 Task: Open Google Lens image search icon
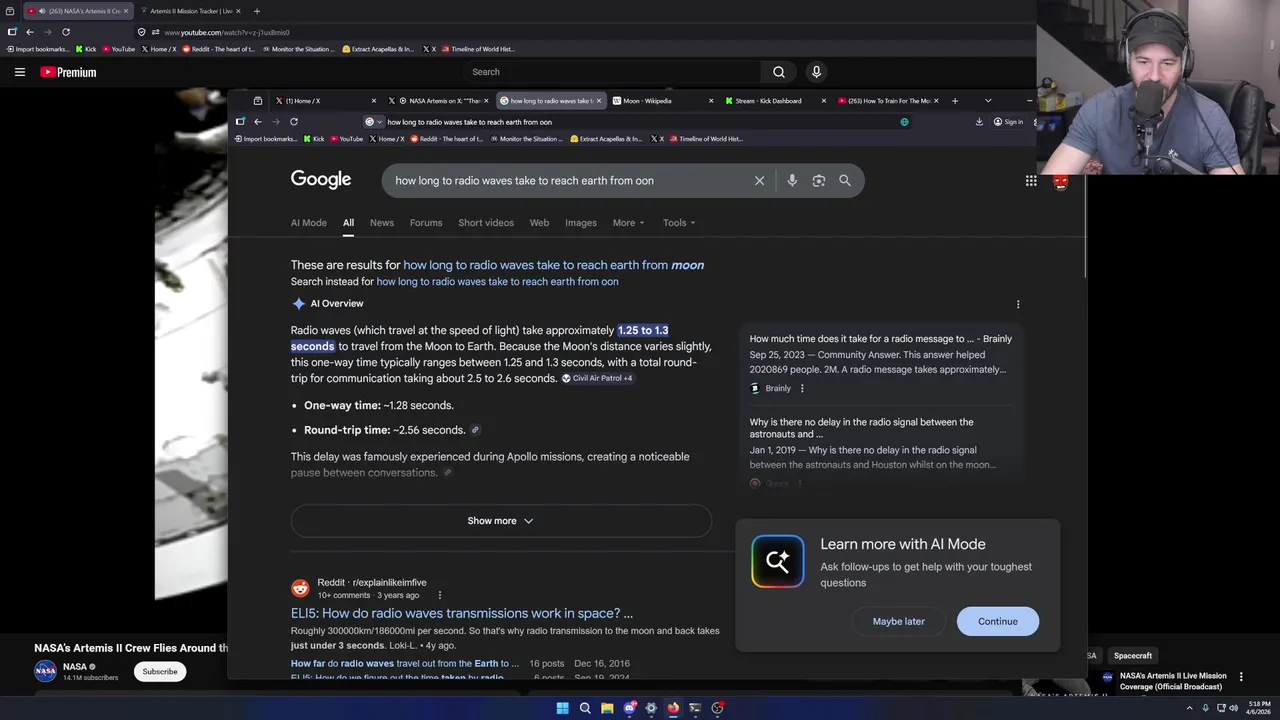pyautogui.click(x=819, y=181)
